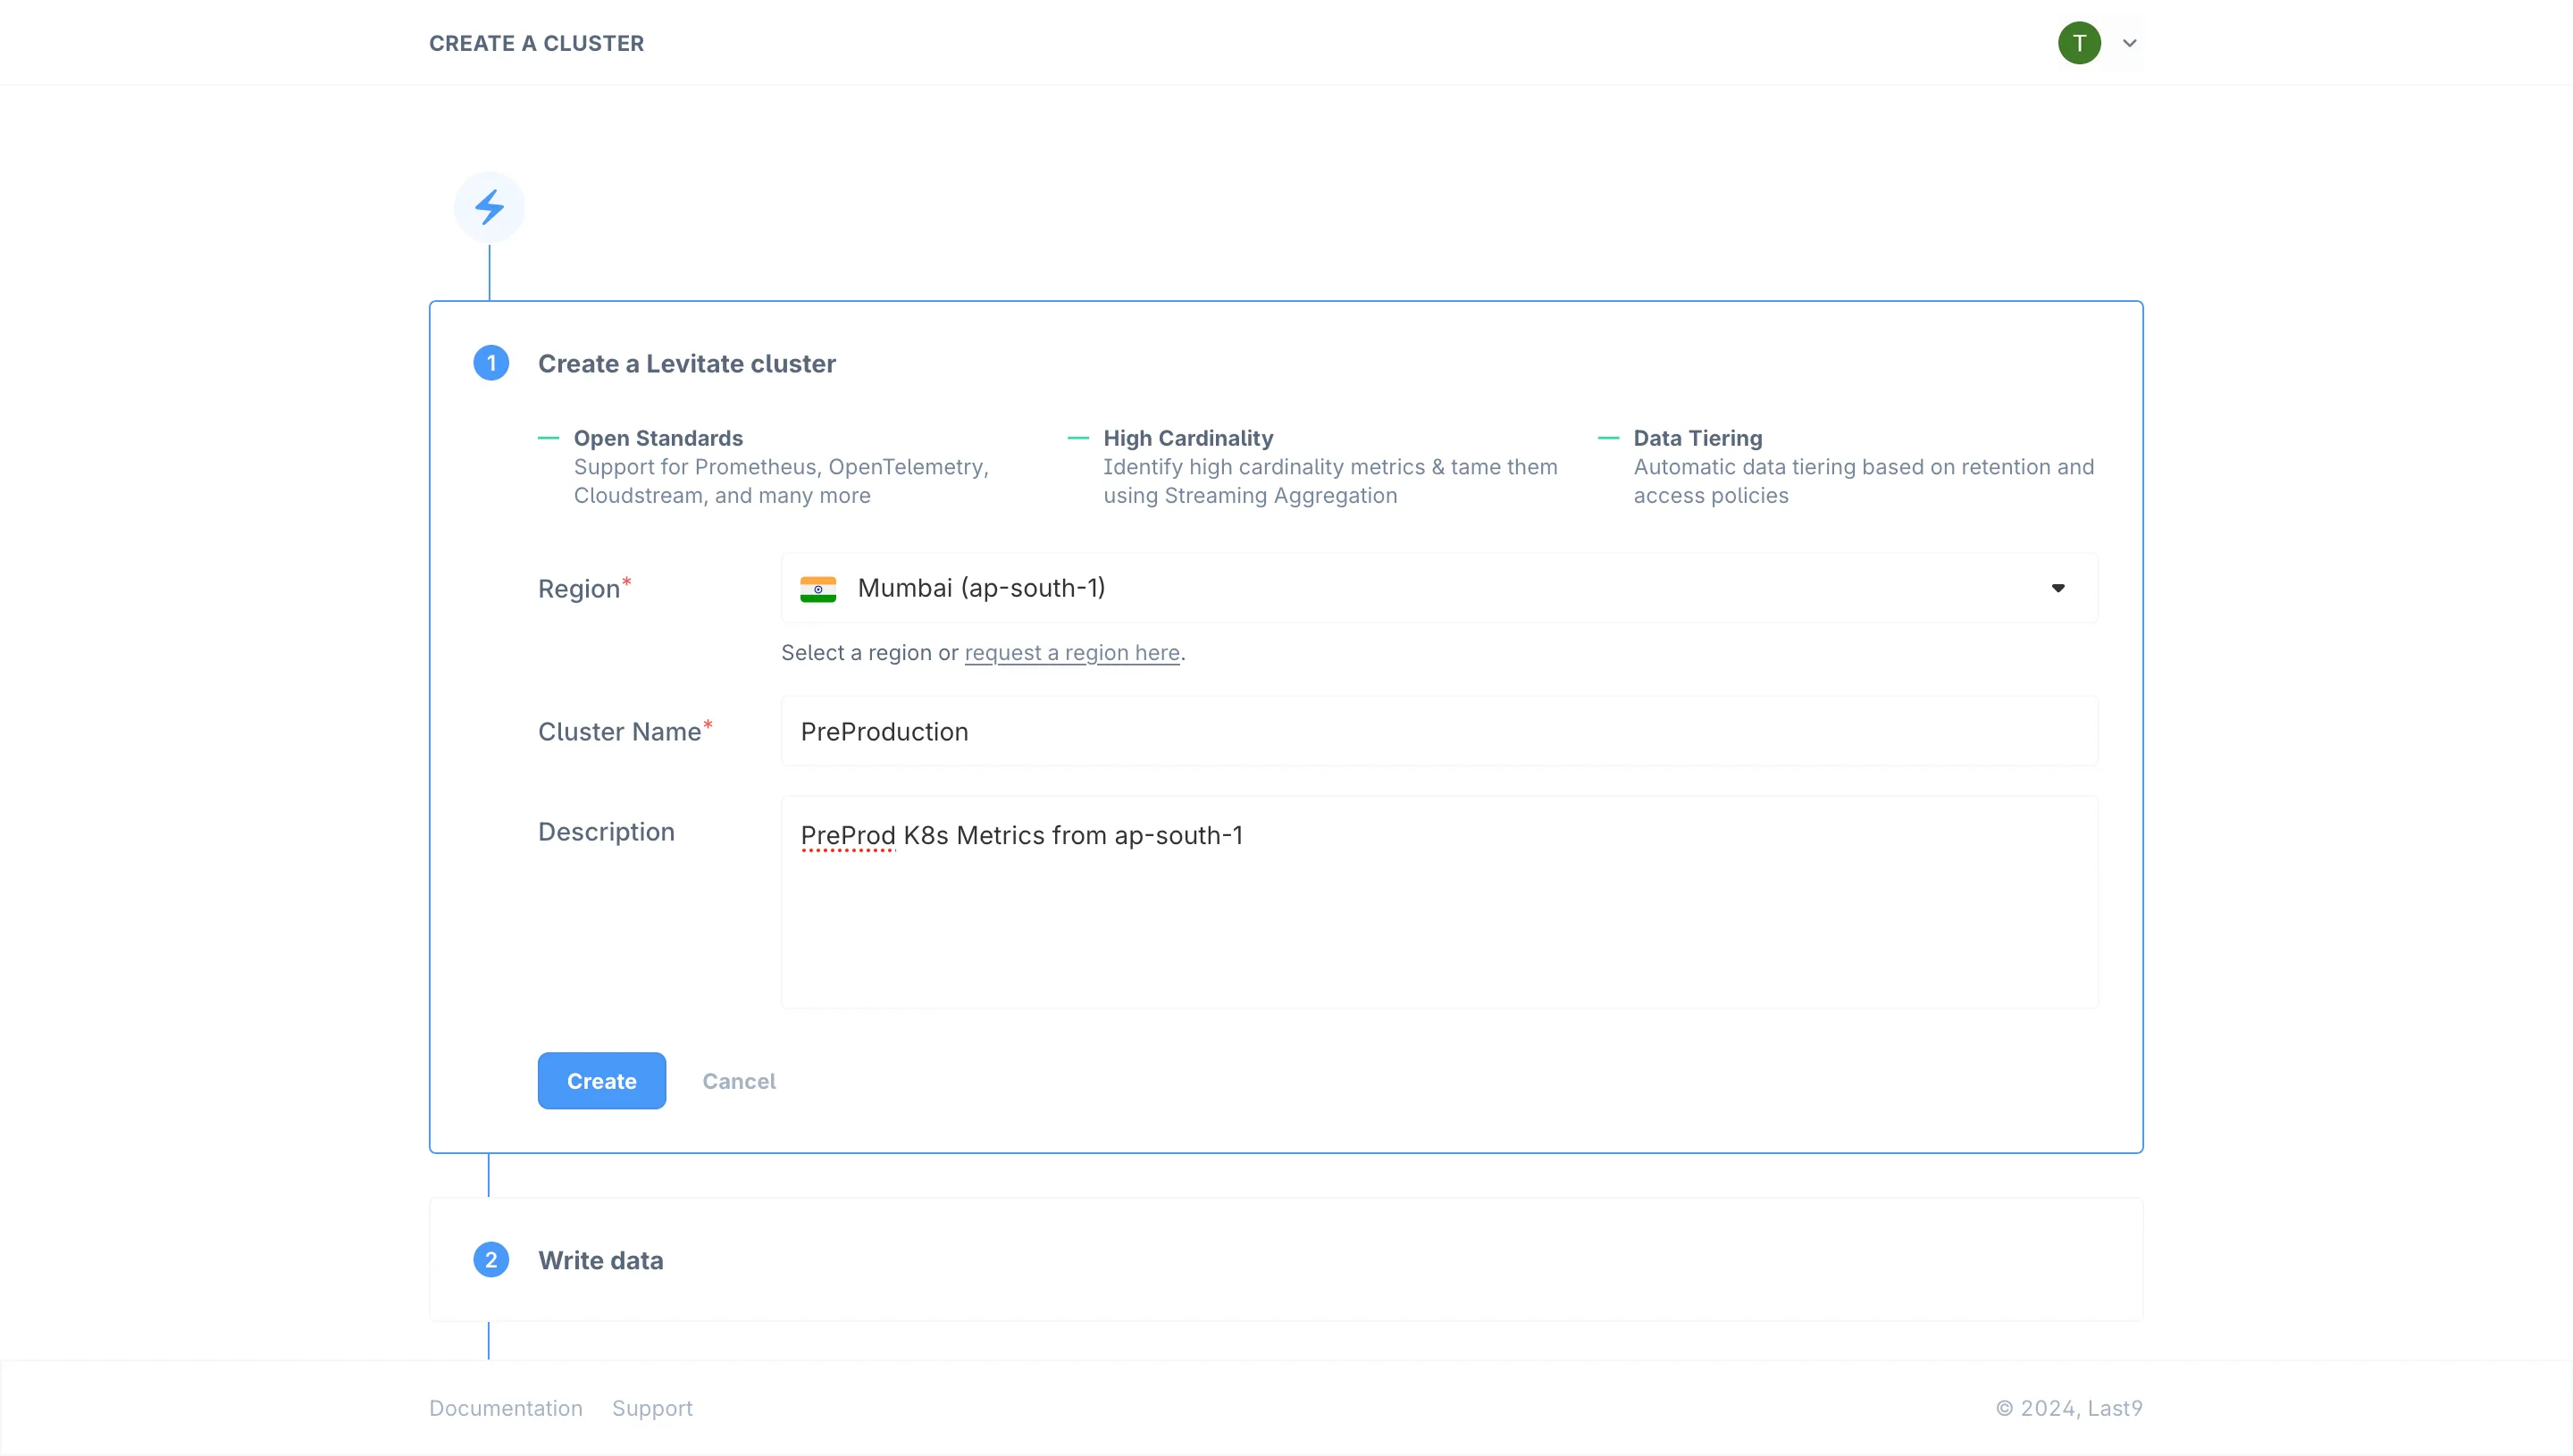Click the Create a Levitate cluster heading
Screen dimensions: 2573x1456
pos(686,364)
